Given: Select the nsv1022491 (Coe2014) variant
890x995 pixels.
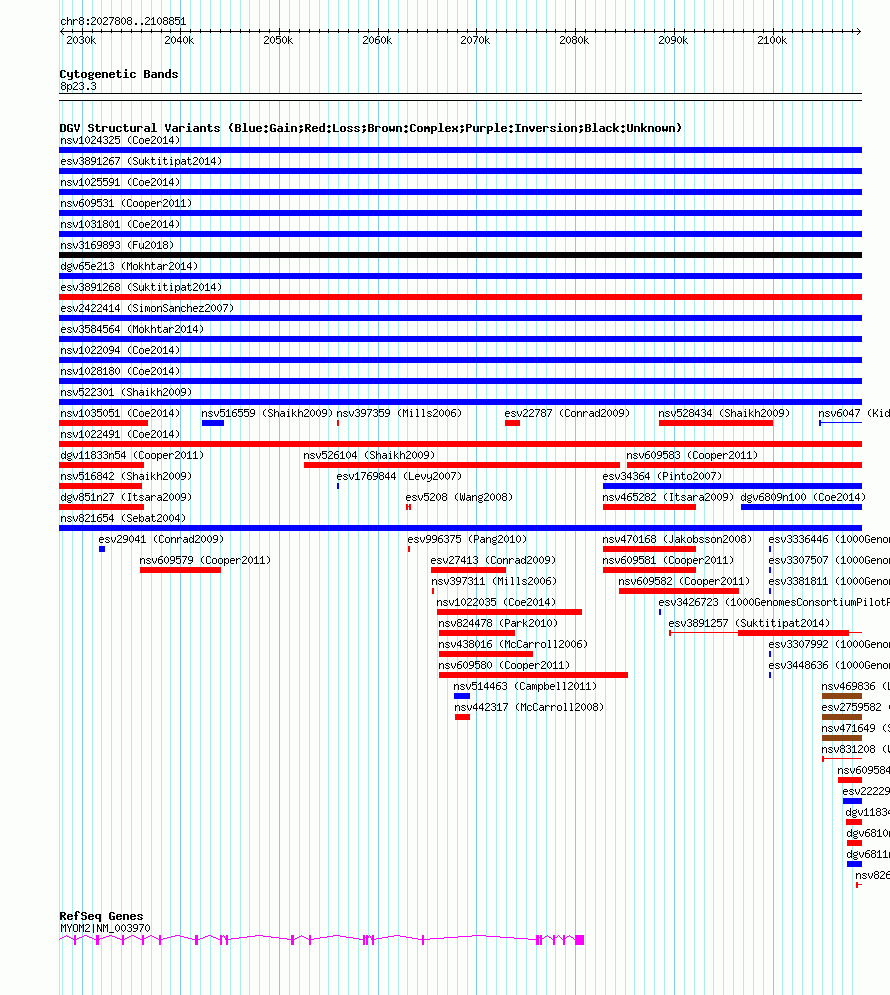Looking at the screenshot, I should coord(461,444).
